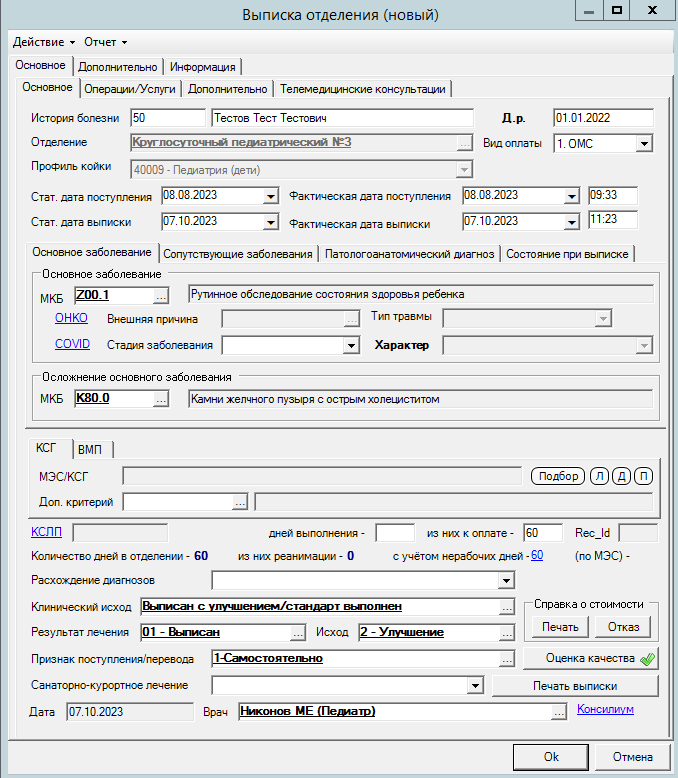The image size is (678, 778).
Task: Click the Оценка качества button
Action: [x=591, y=658]
